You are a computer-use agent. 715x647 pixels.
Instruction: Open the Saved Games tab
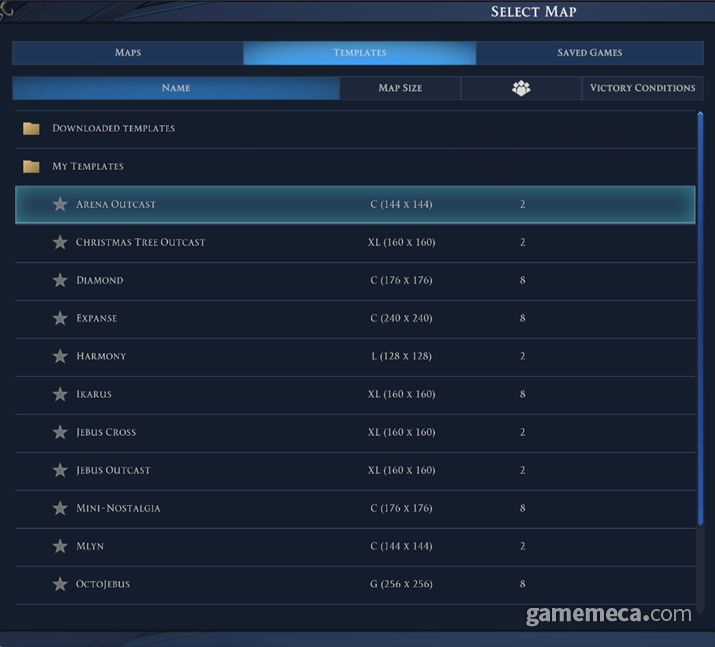point(590,53)
